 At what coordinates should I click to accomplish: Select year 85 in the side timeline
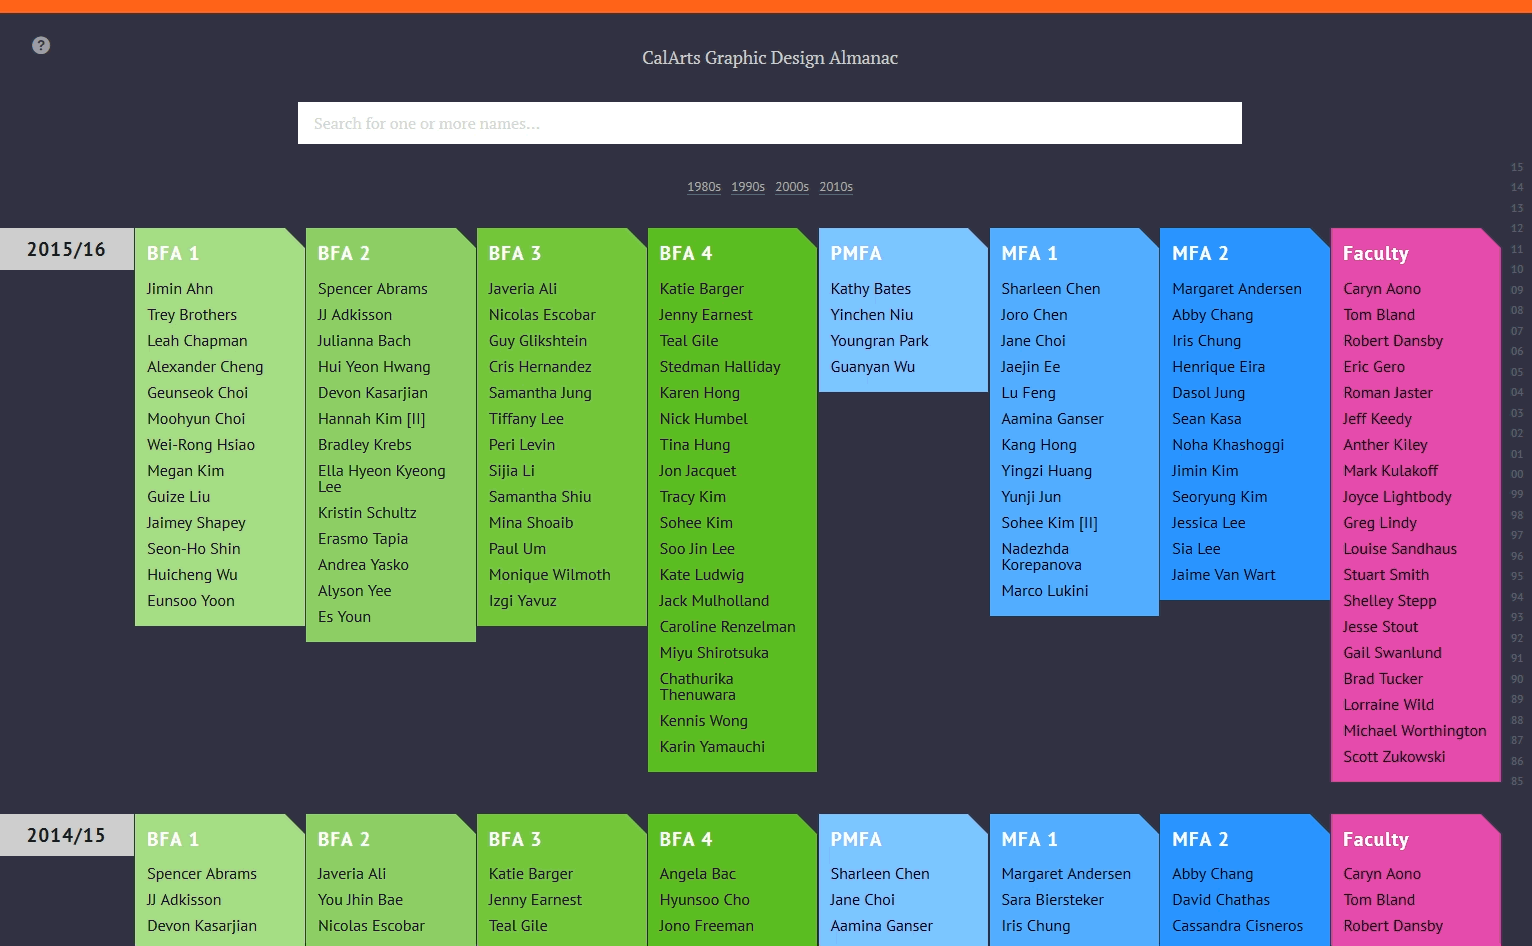[1517, 781]
